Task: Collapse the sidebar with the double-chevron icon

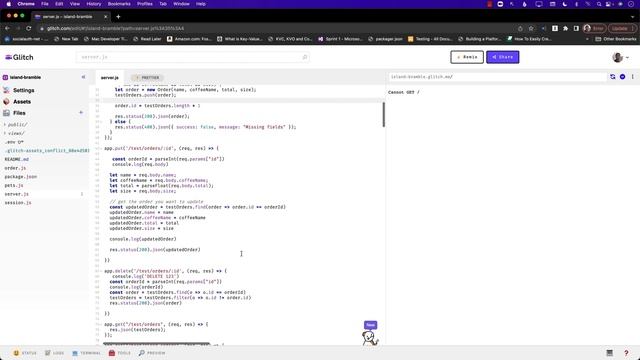Action: [x=83, y=77]
